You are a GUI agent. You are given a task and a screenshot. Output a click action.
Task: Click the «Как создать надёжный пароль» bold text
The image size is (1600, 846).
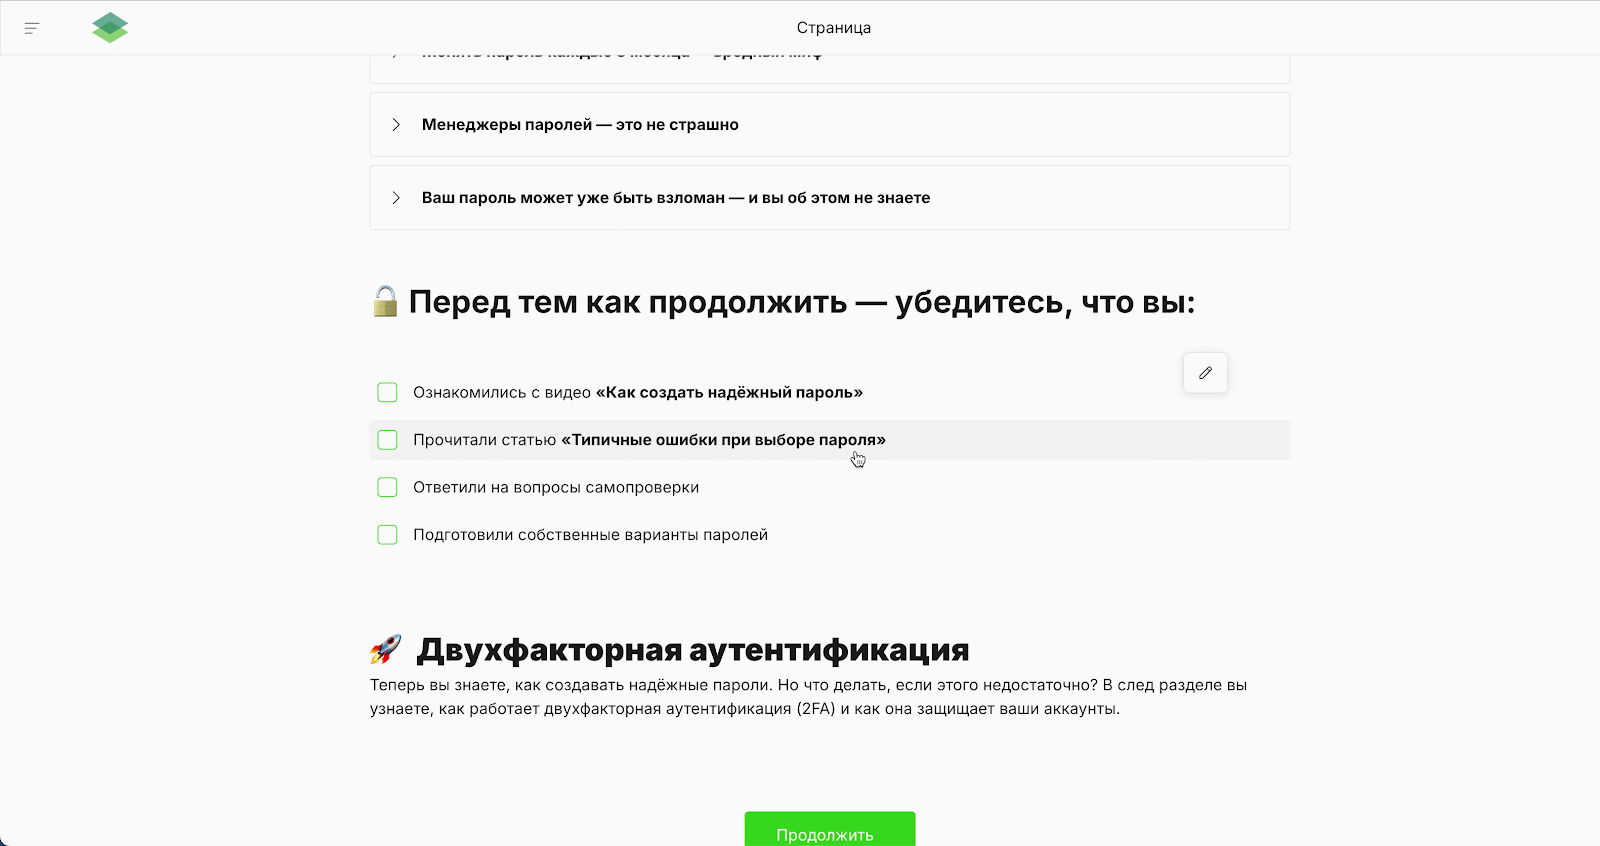click(x=729, y=392)
